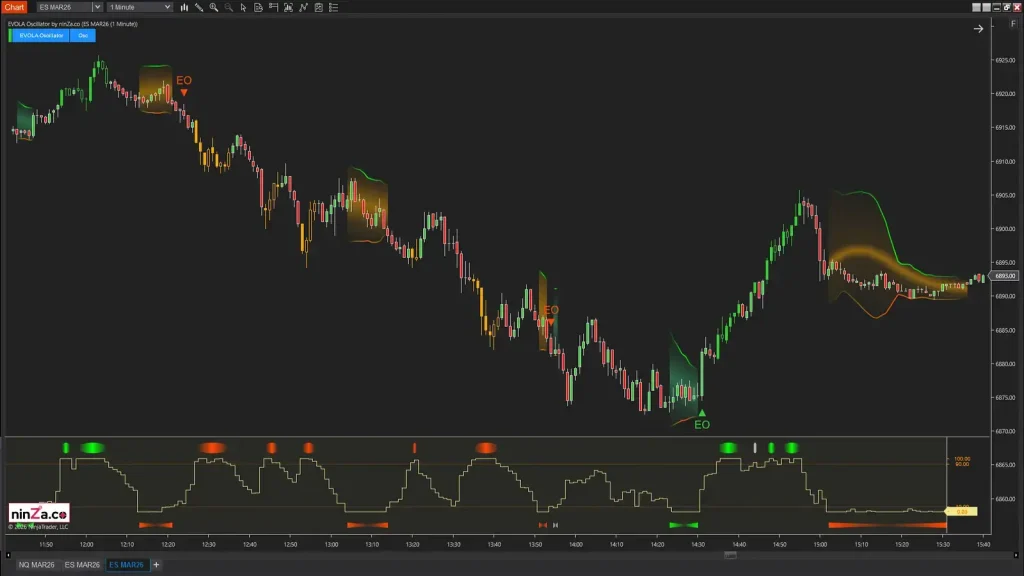
Task: Open the Data Series icon
Action: click(258, 7)
